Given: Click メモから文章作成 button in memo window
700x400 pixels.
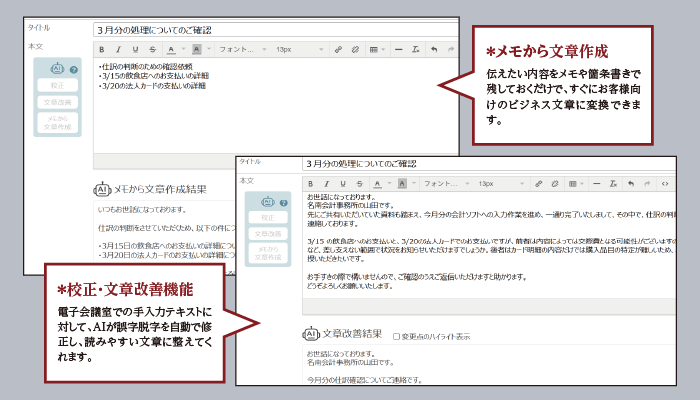Looking at the screenshot, I should coord(58,123).
